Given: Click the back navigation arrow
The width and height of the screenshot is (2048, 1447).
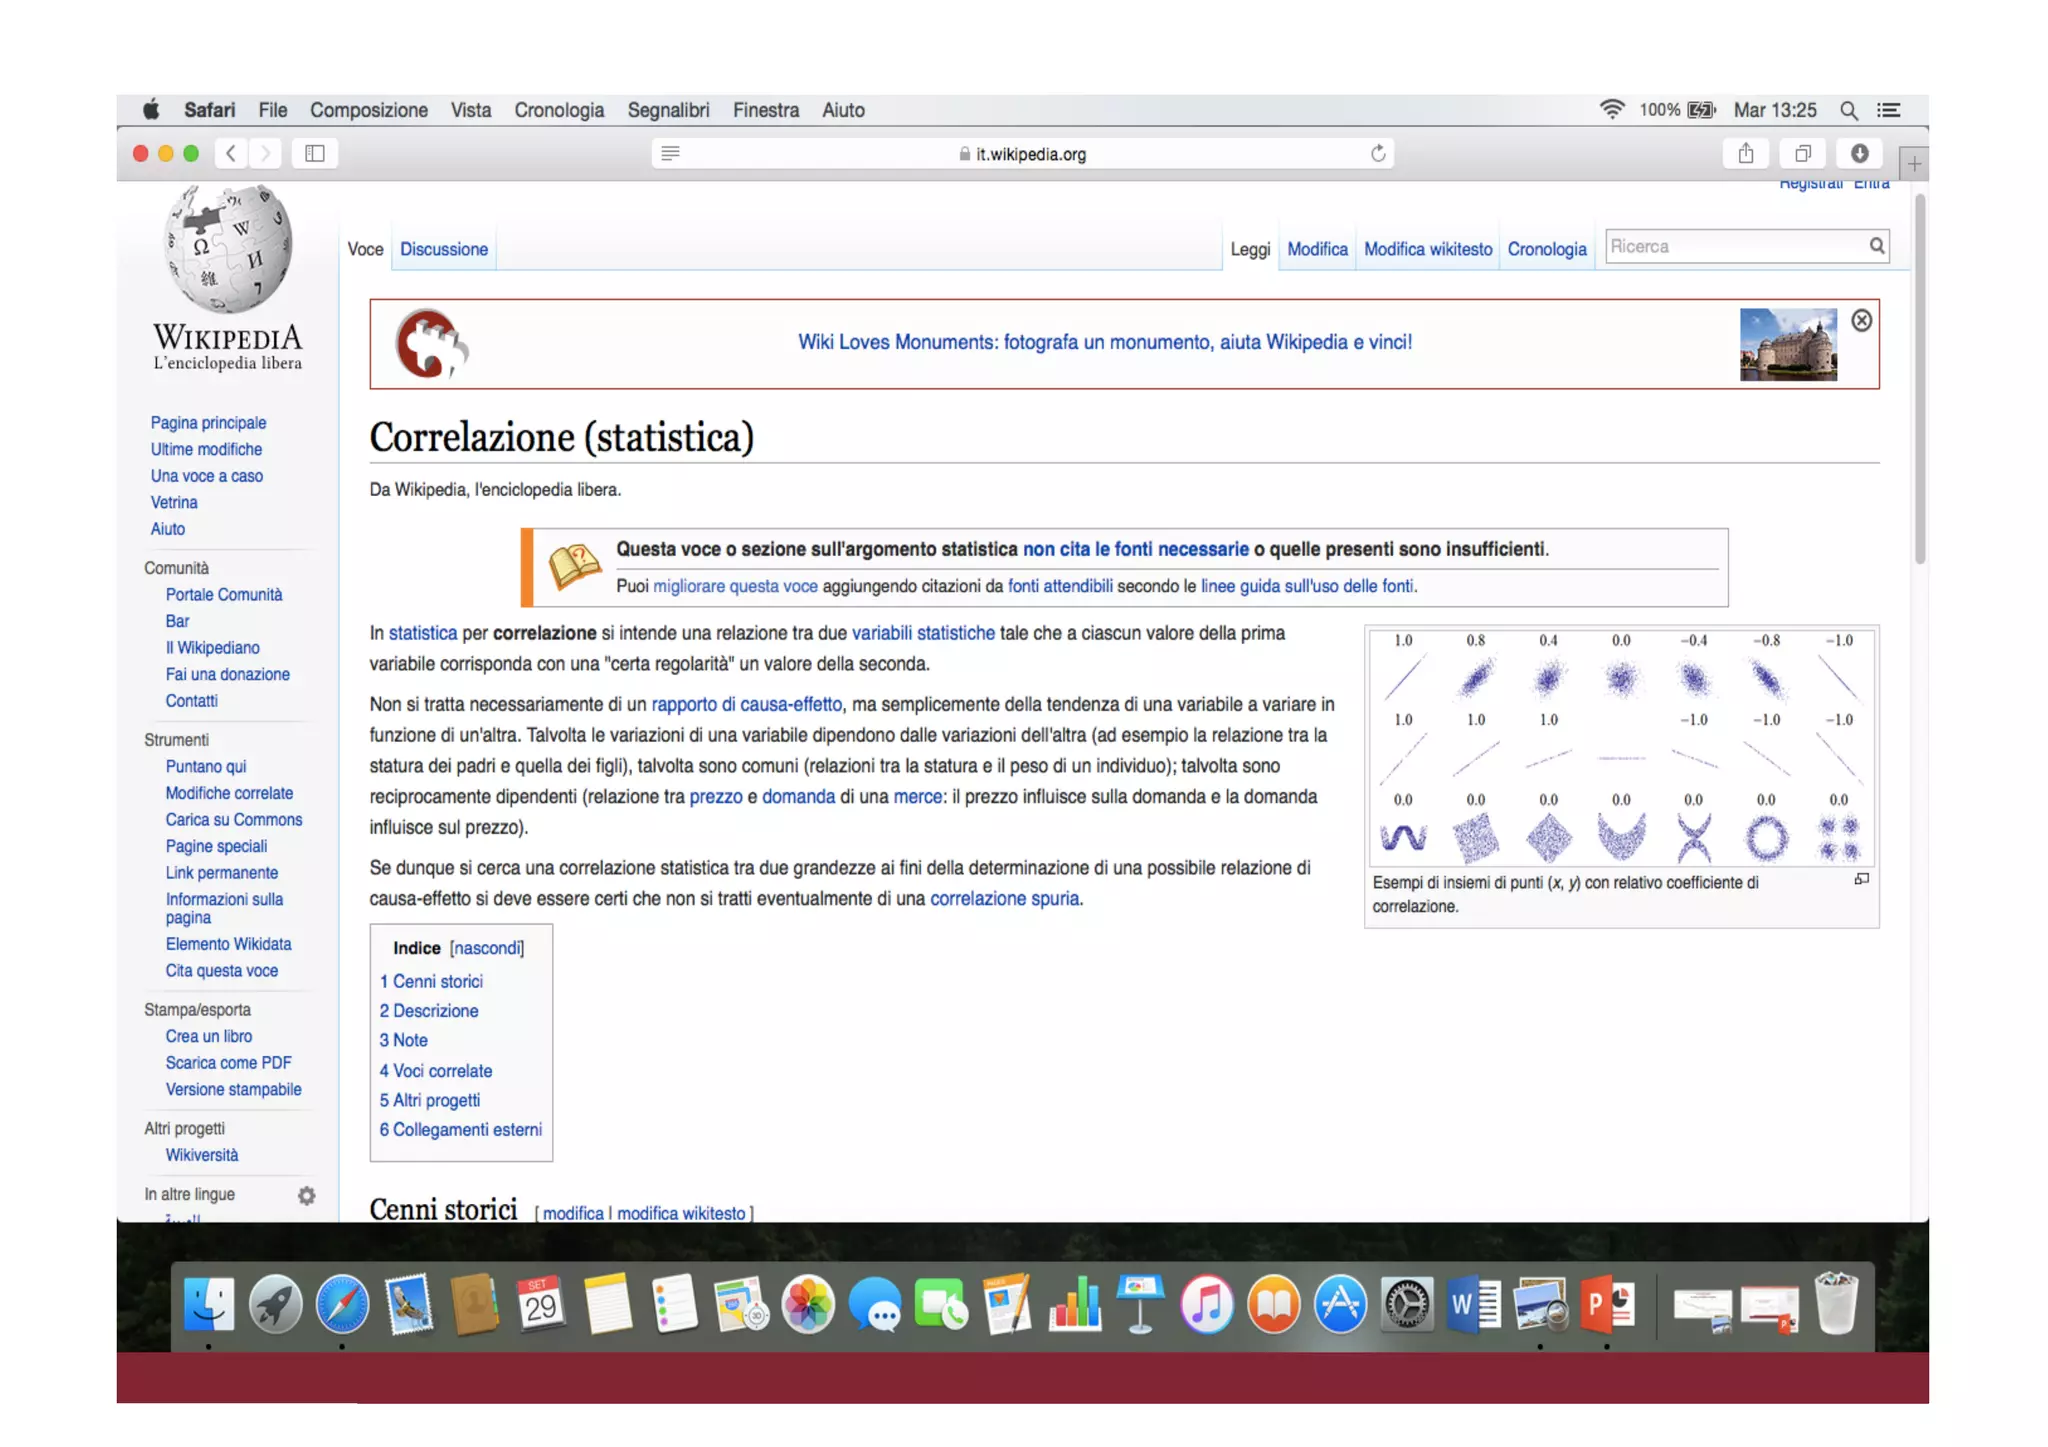Looking at the screenshot, I should pos(231,153).
